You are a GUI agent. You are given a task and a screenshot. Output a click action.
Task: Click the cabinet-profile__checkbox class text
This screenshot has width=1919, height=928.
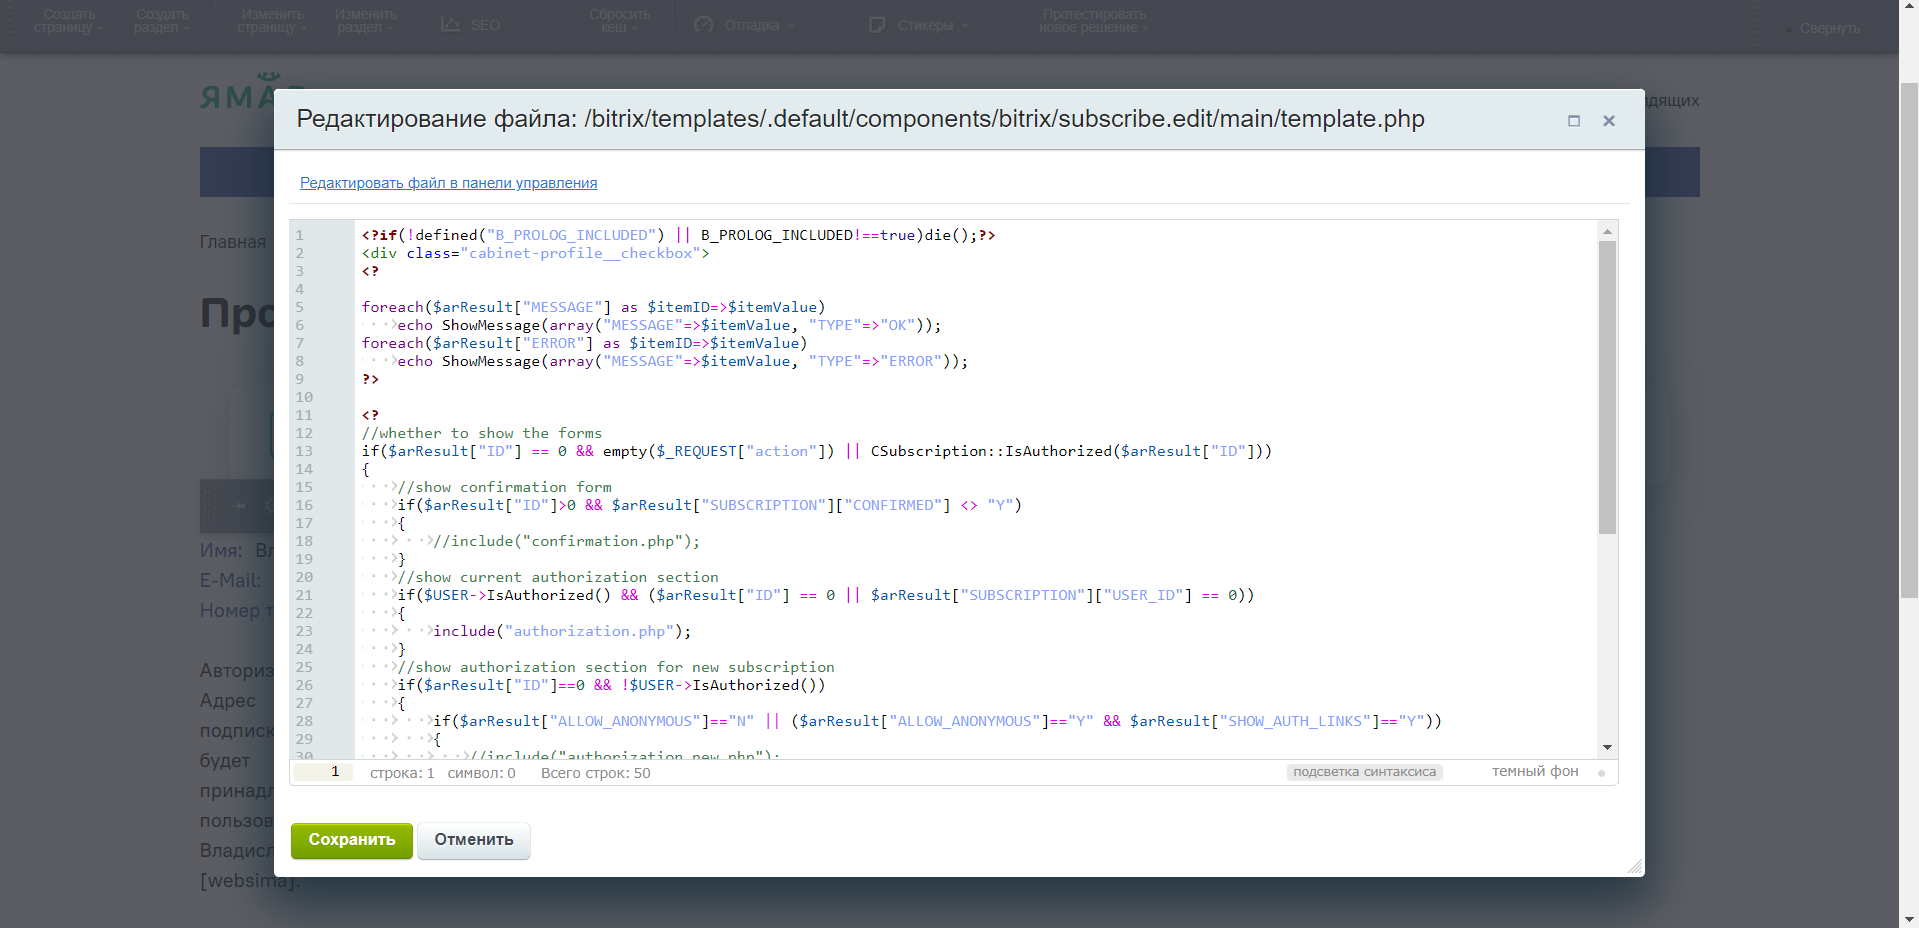(581, 254)
